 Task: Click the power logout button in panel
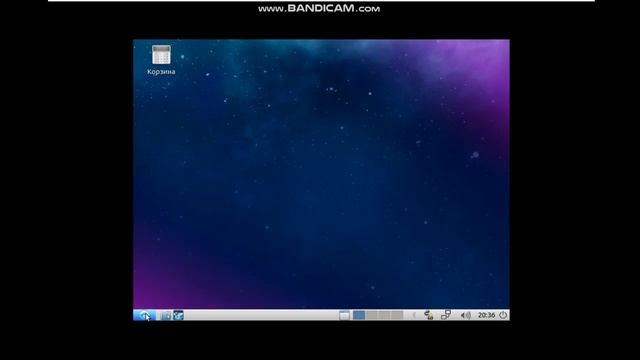pyautogui.click(x=503, y=315)
